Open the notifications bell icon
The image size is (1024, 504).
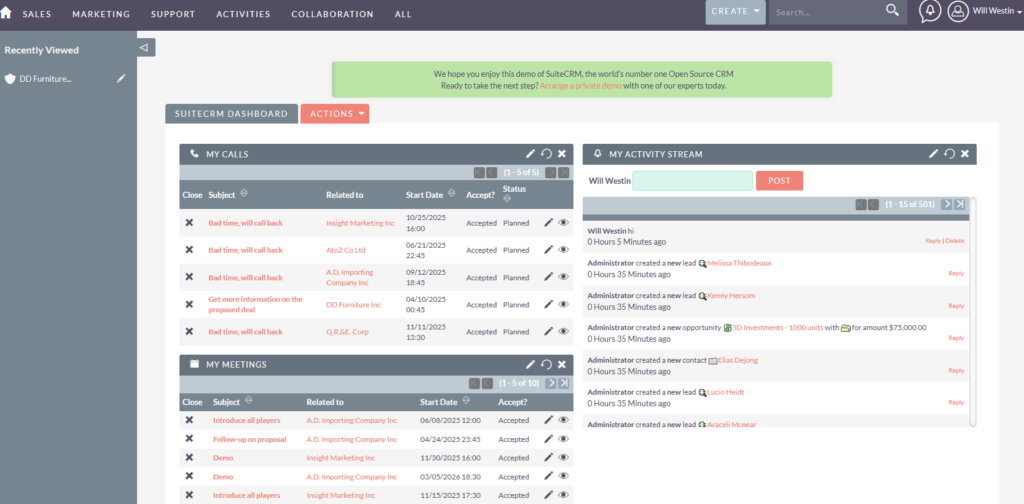click(x=930, y=11)
